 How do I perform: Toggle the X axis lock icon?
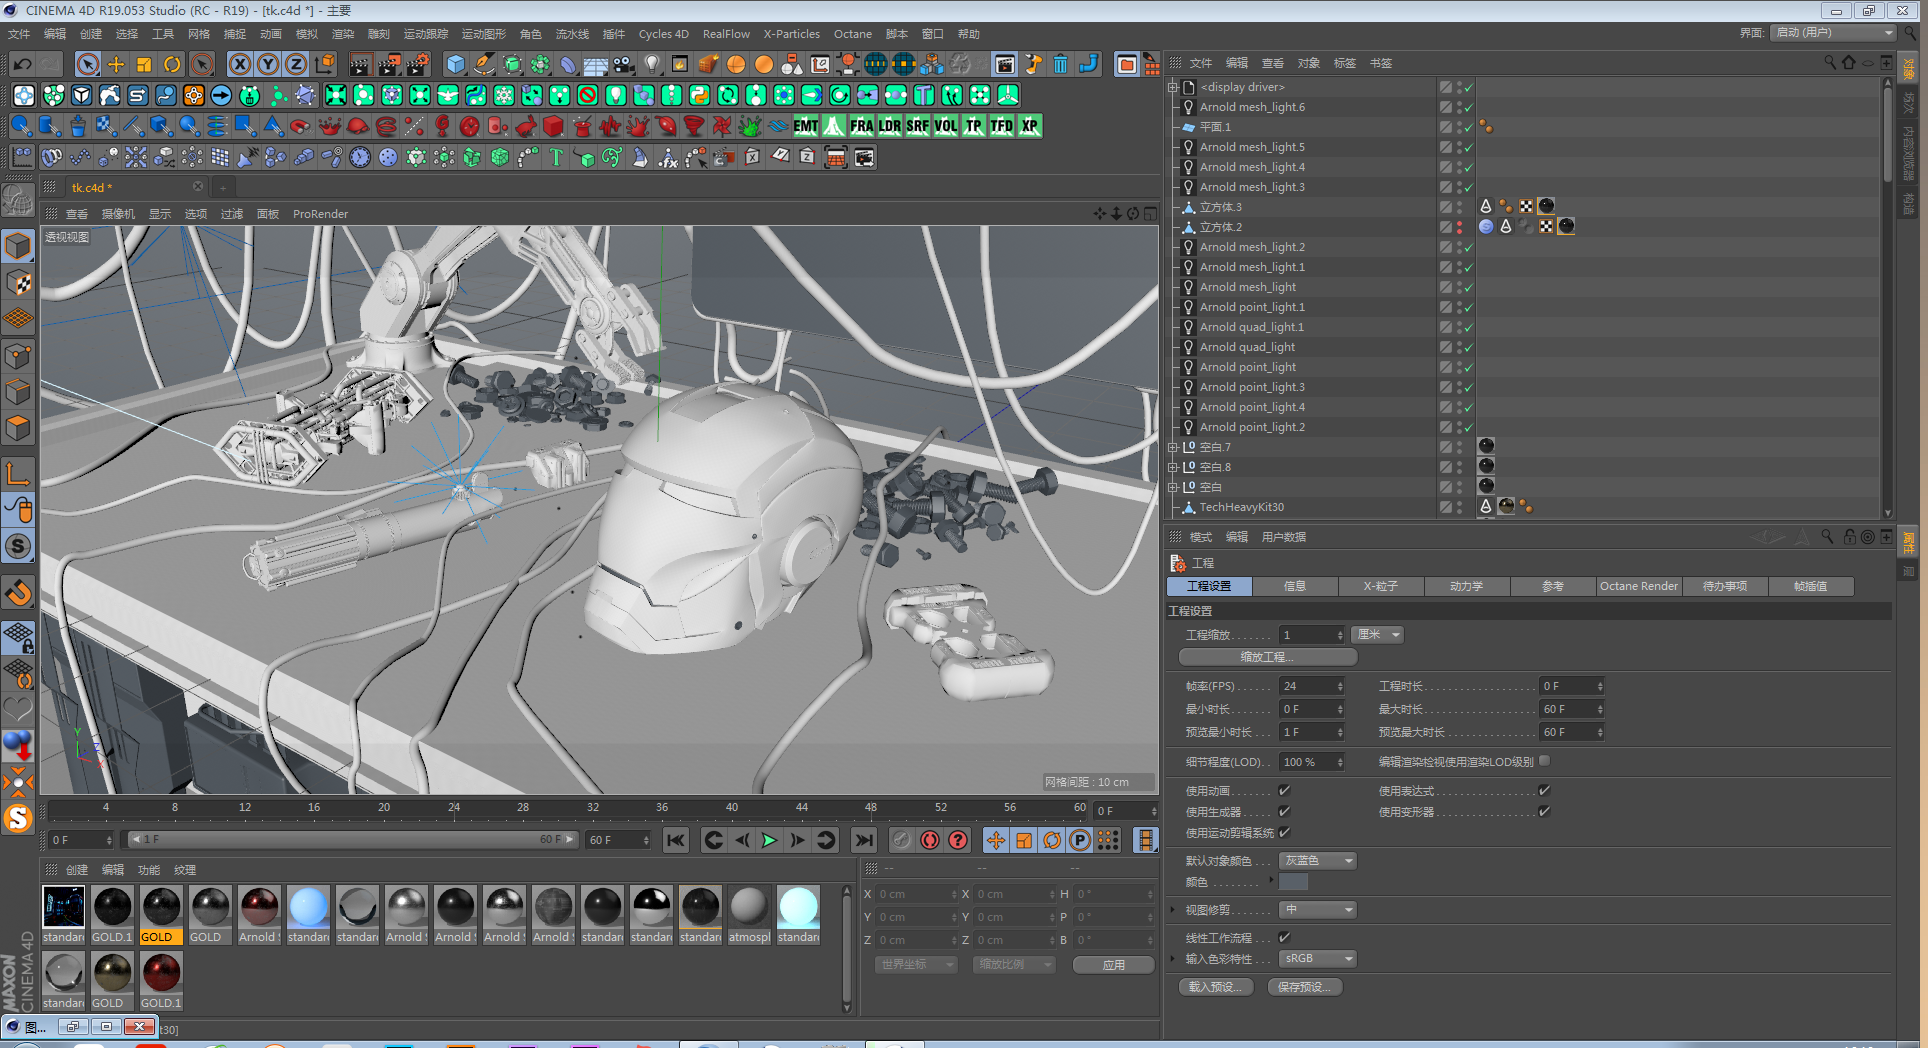pyautogui.click(x=240, y=65)
